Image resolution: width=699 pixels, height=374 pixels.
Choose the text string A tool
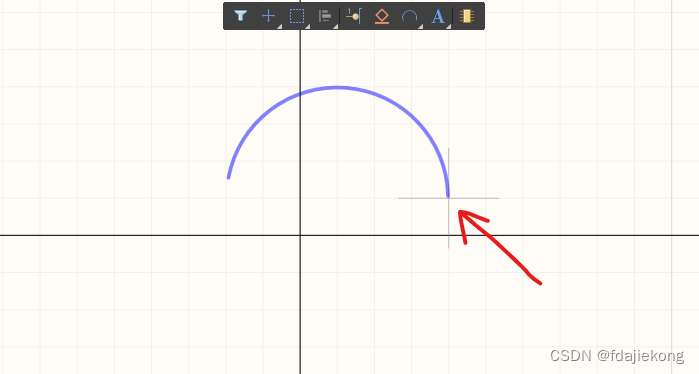[x=438, y=16]
